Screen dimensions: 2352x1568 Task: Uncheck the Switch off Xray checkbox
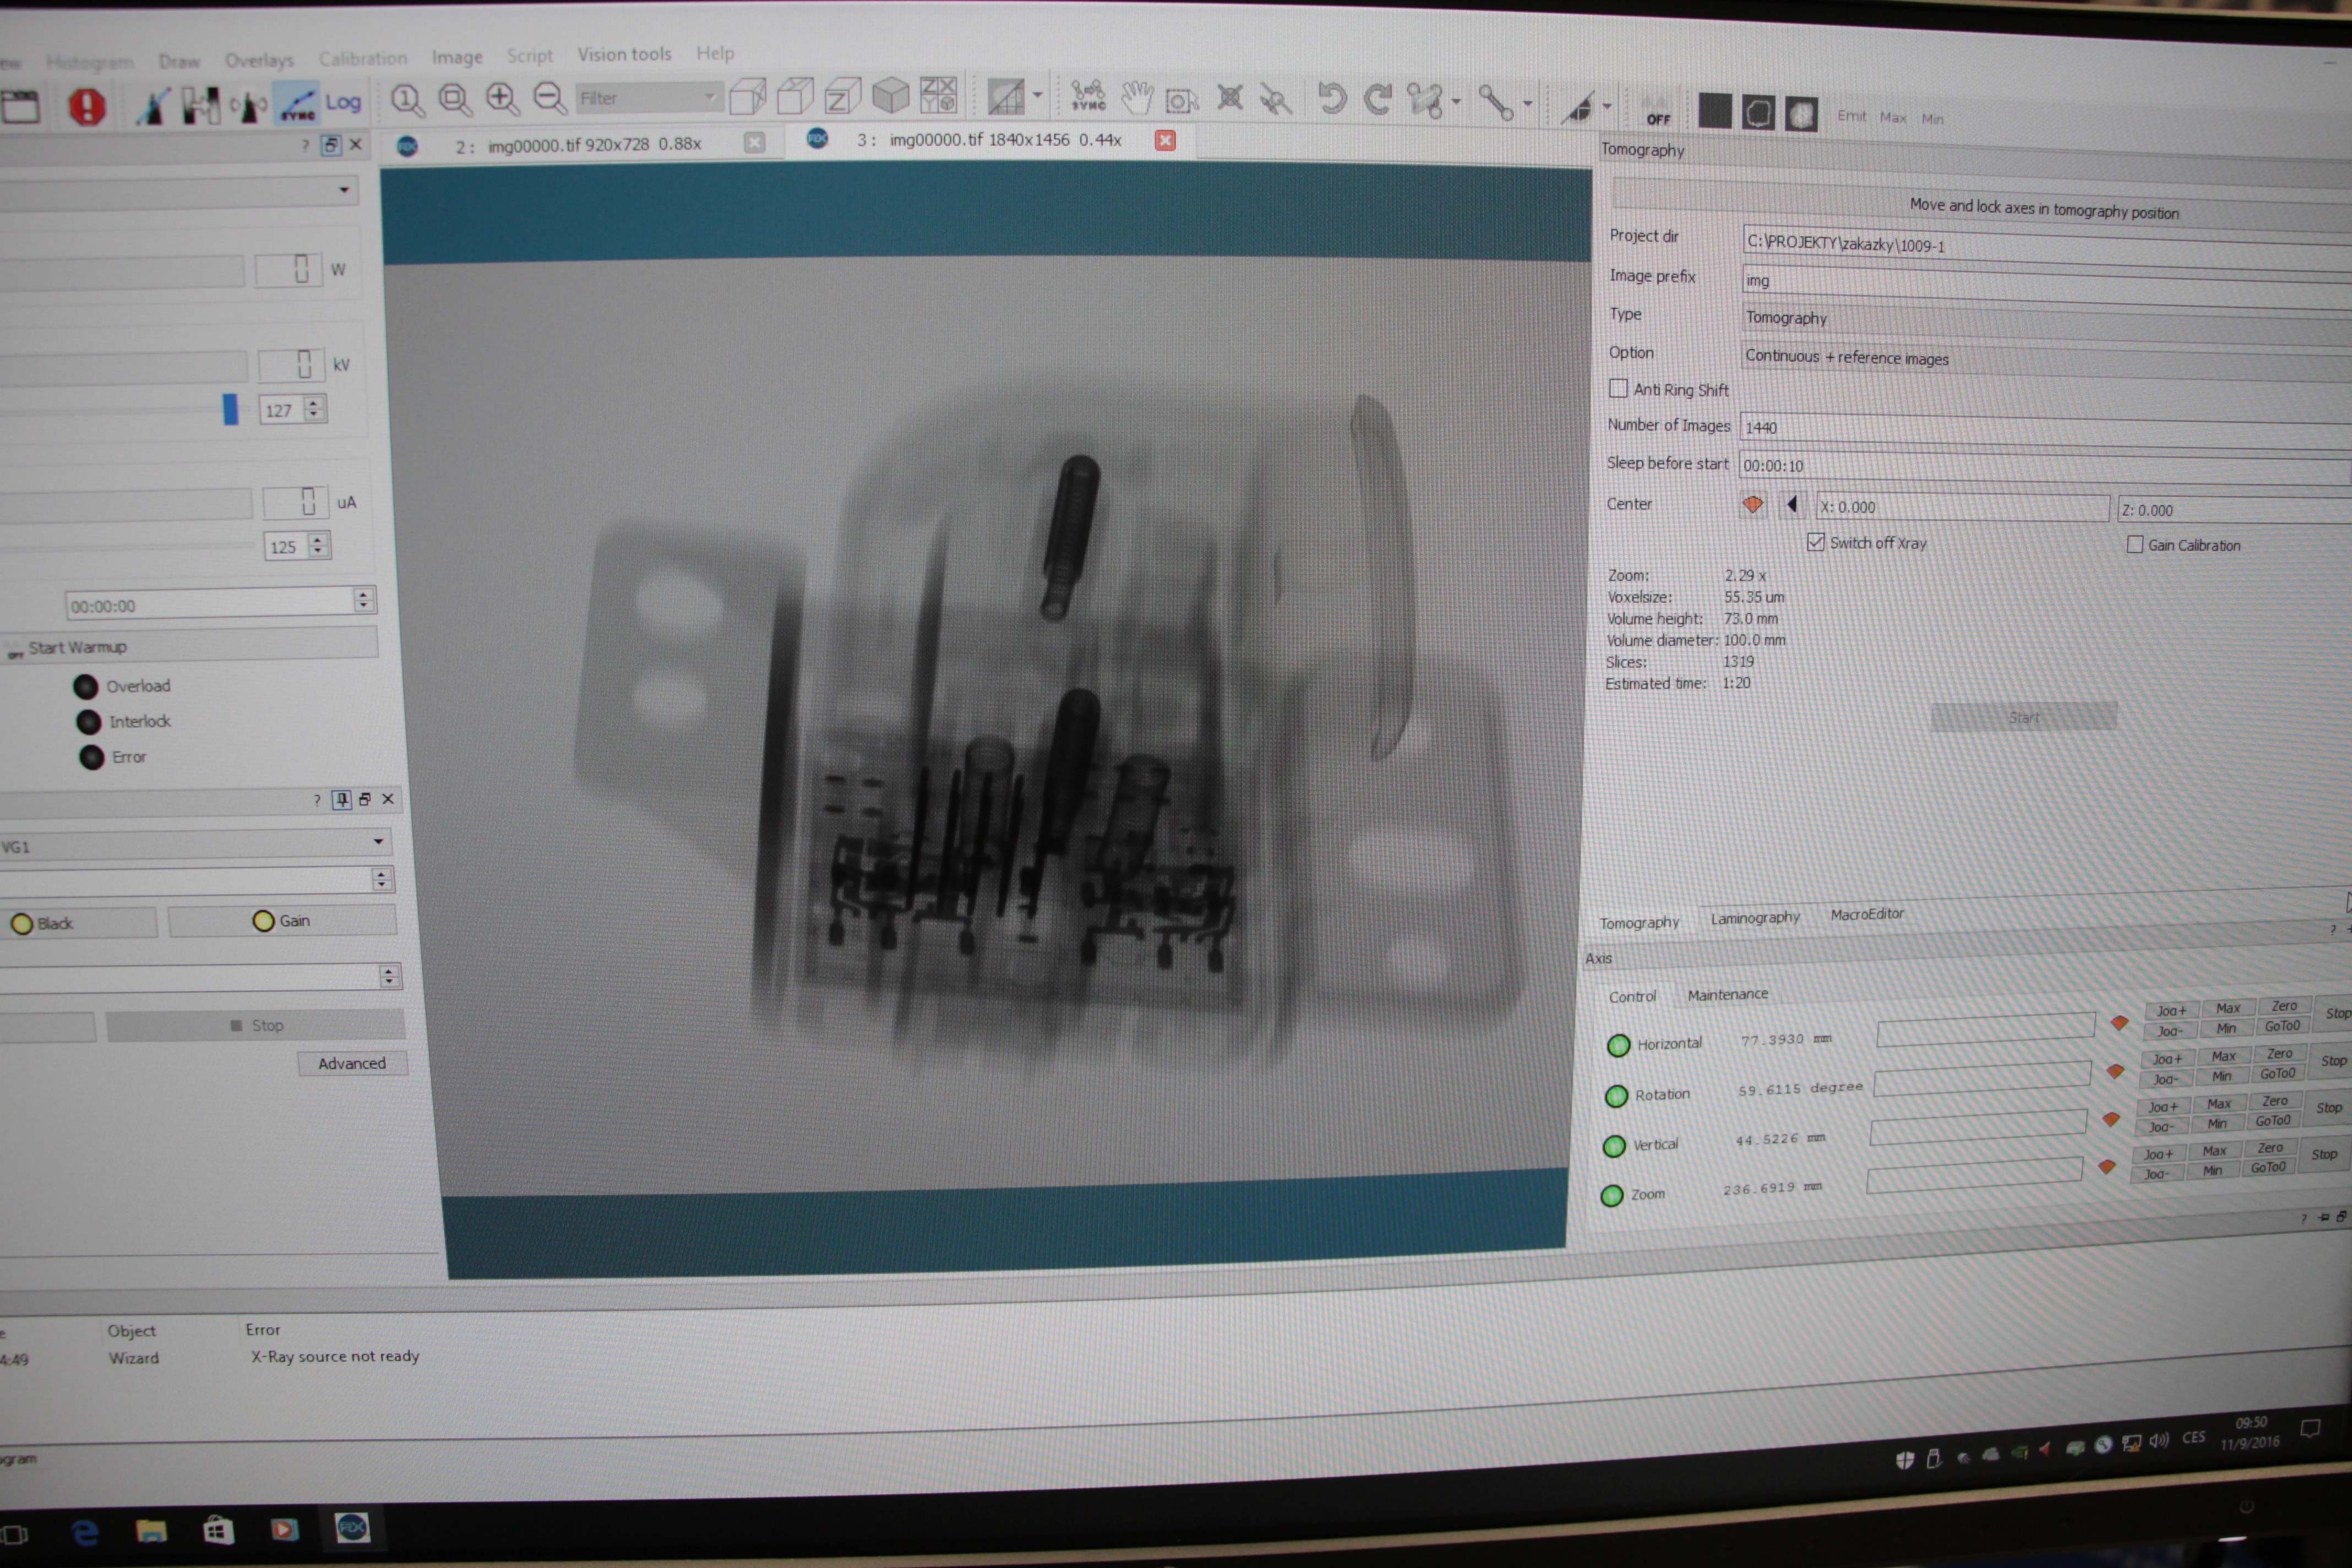click(1815, 542)
